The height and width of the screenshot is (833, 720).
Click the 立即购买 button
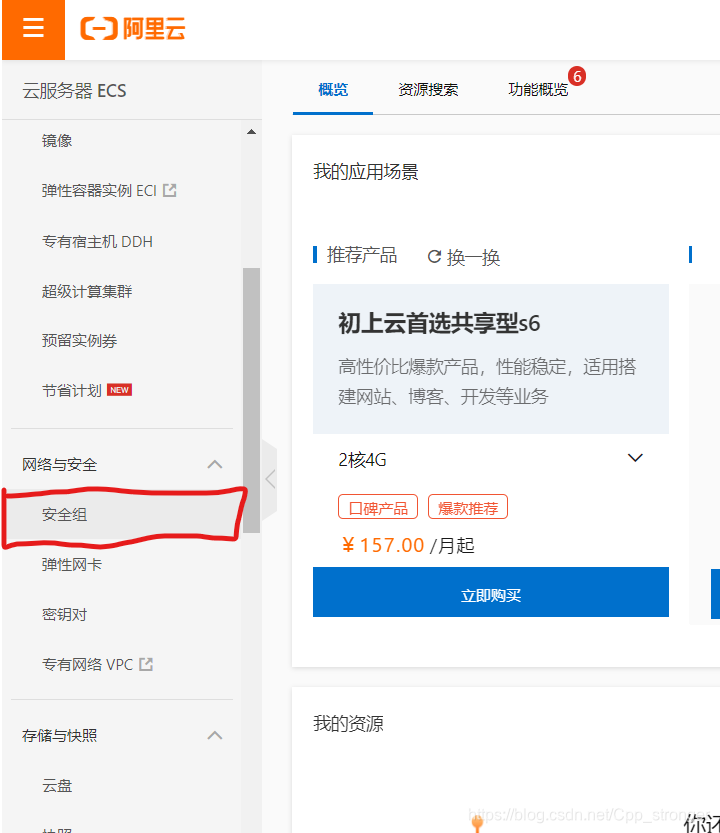pos(490,592)
